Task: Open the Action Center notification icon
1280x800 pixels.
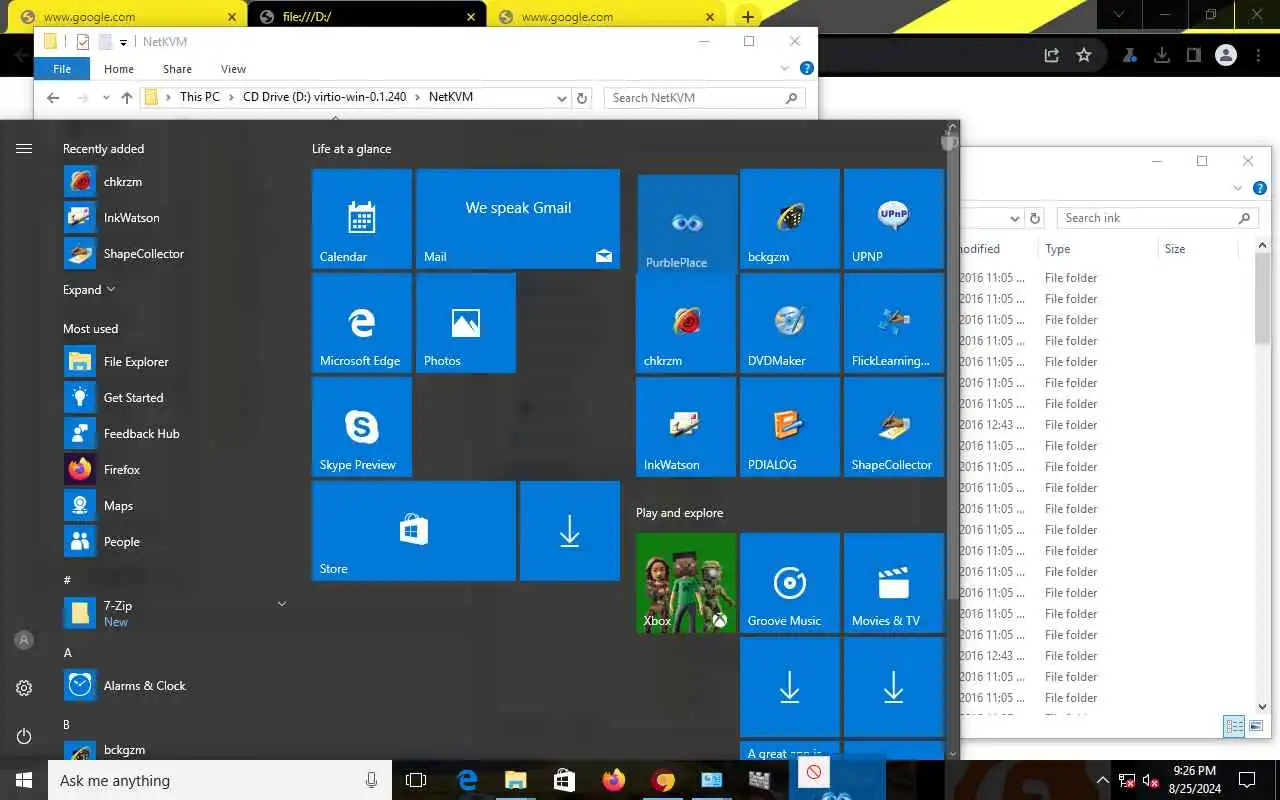Action: 1247,780
